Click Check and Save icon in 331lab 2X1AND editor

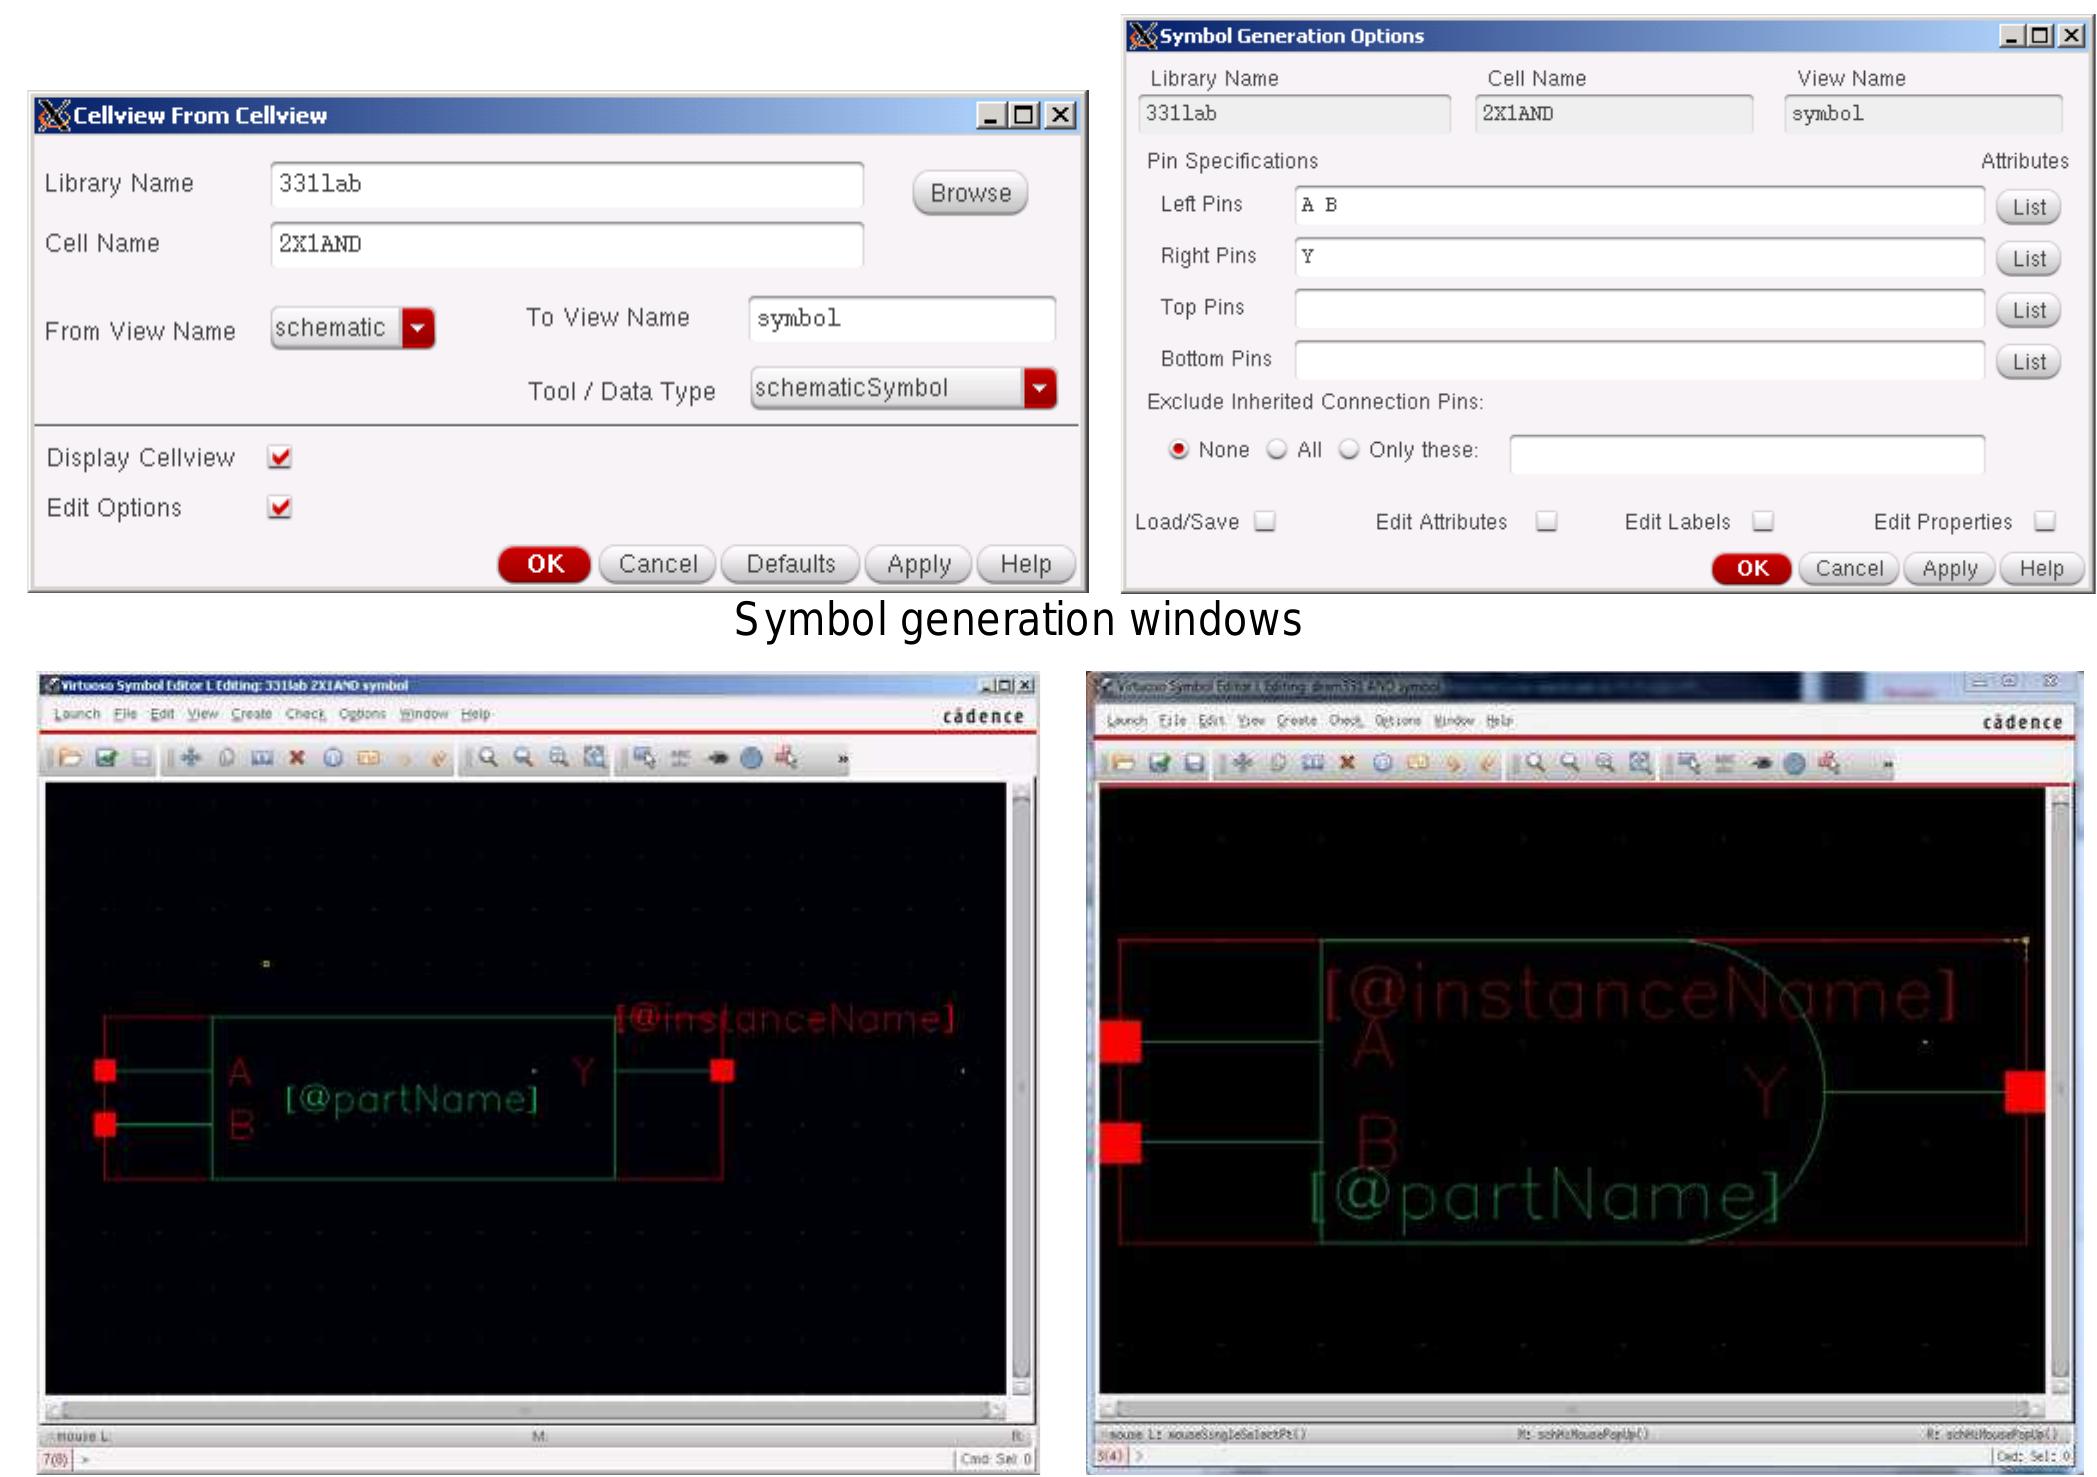106,758
